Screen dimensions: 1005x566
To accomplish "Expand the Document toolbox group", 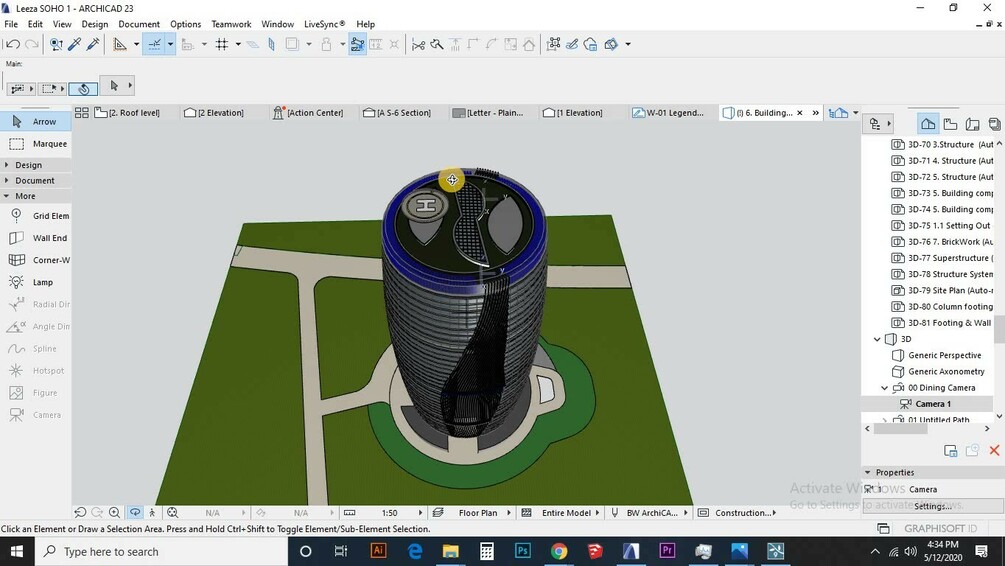I will point(36,180).
